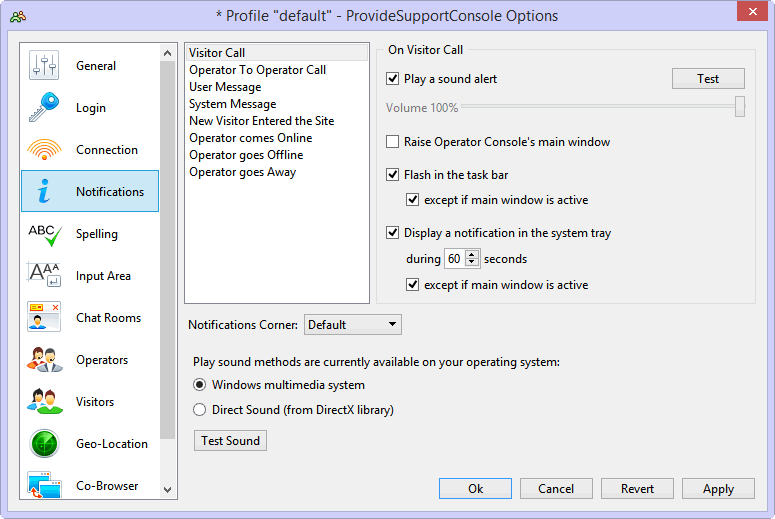Click the Spelling ABC checkmark icon
Screen dimensions: 775x519
coord(45,234)
